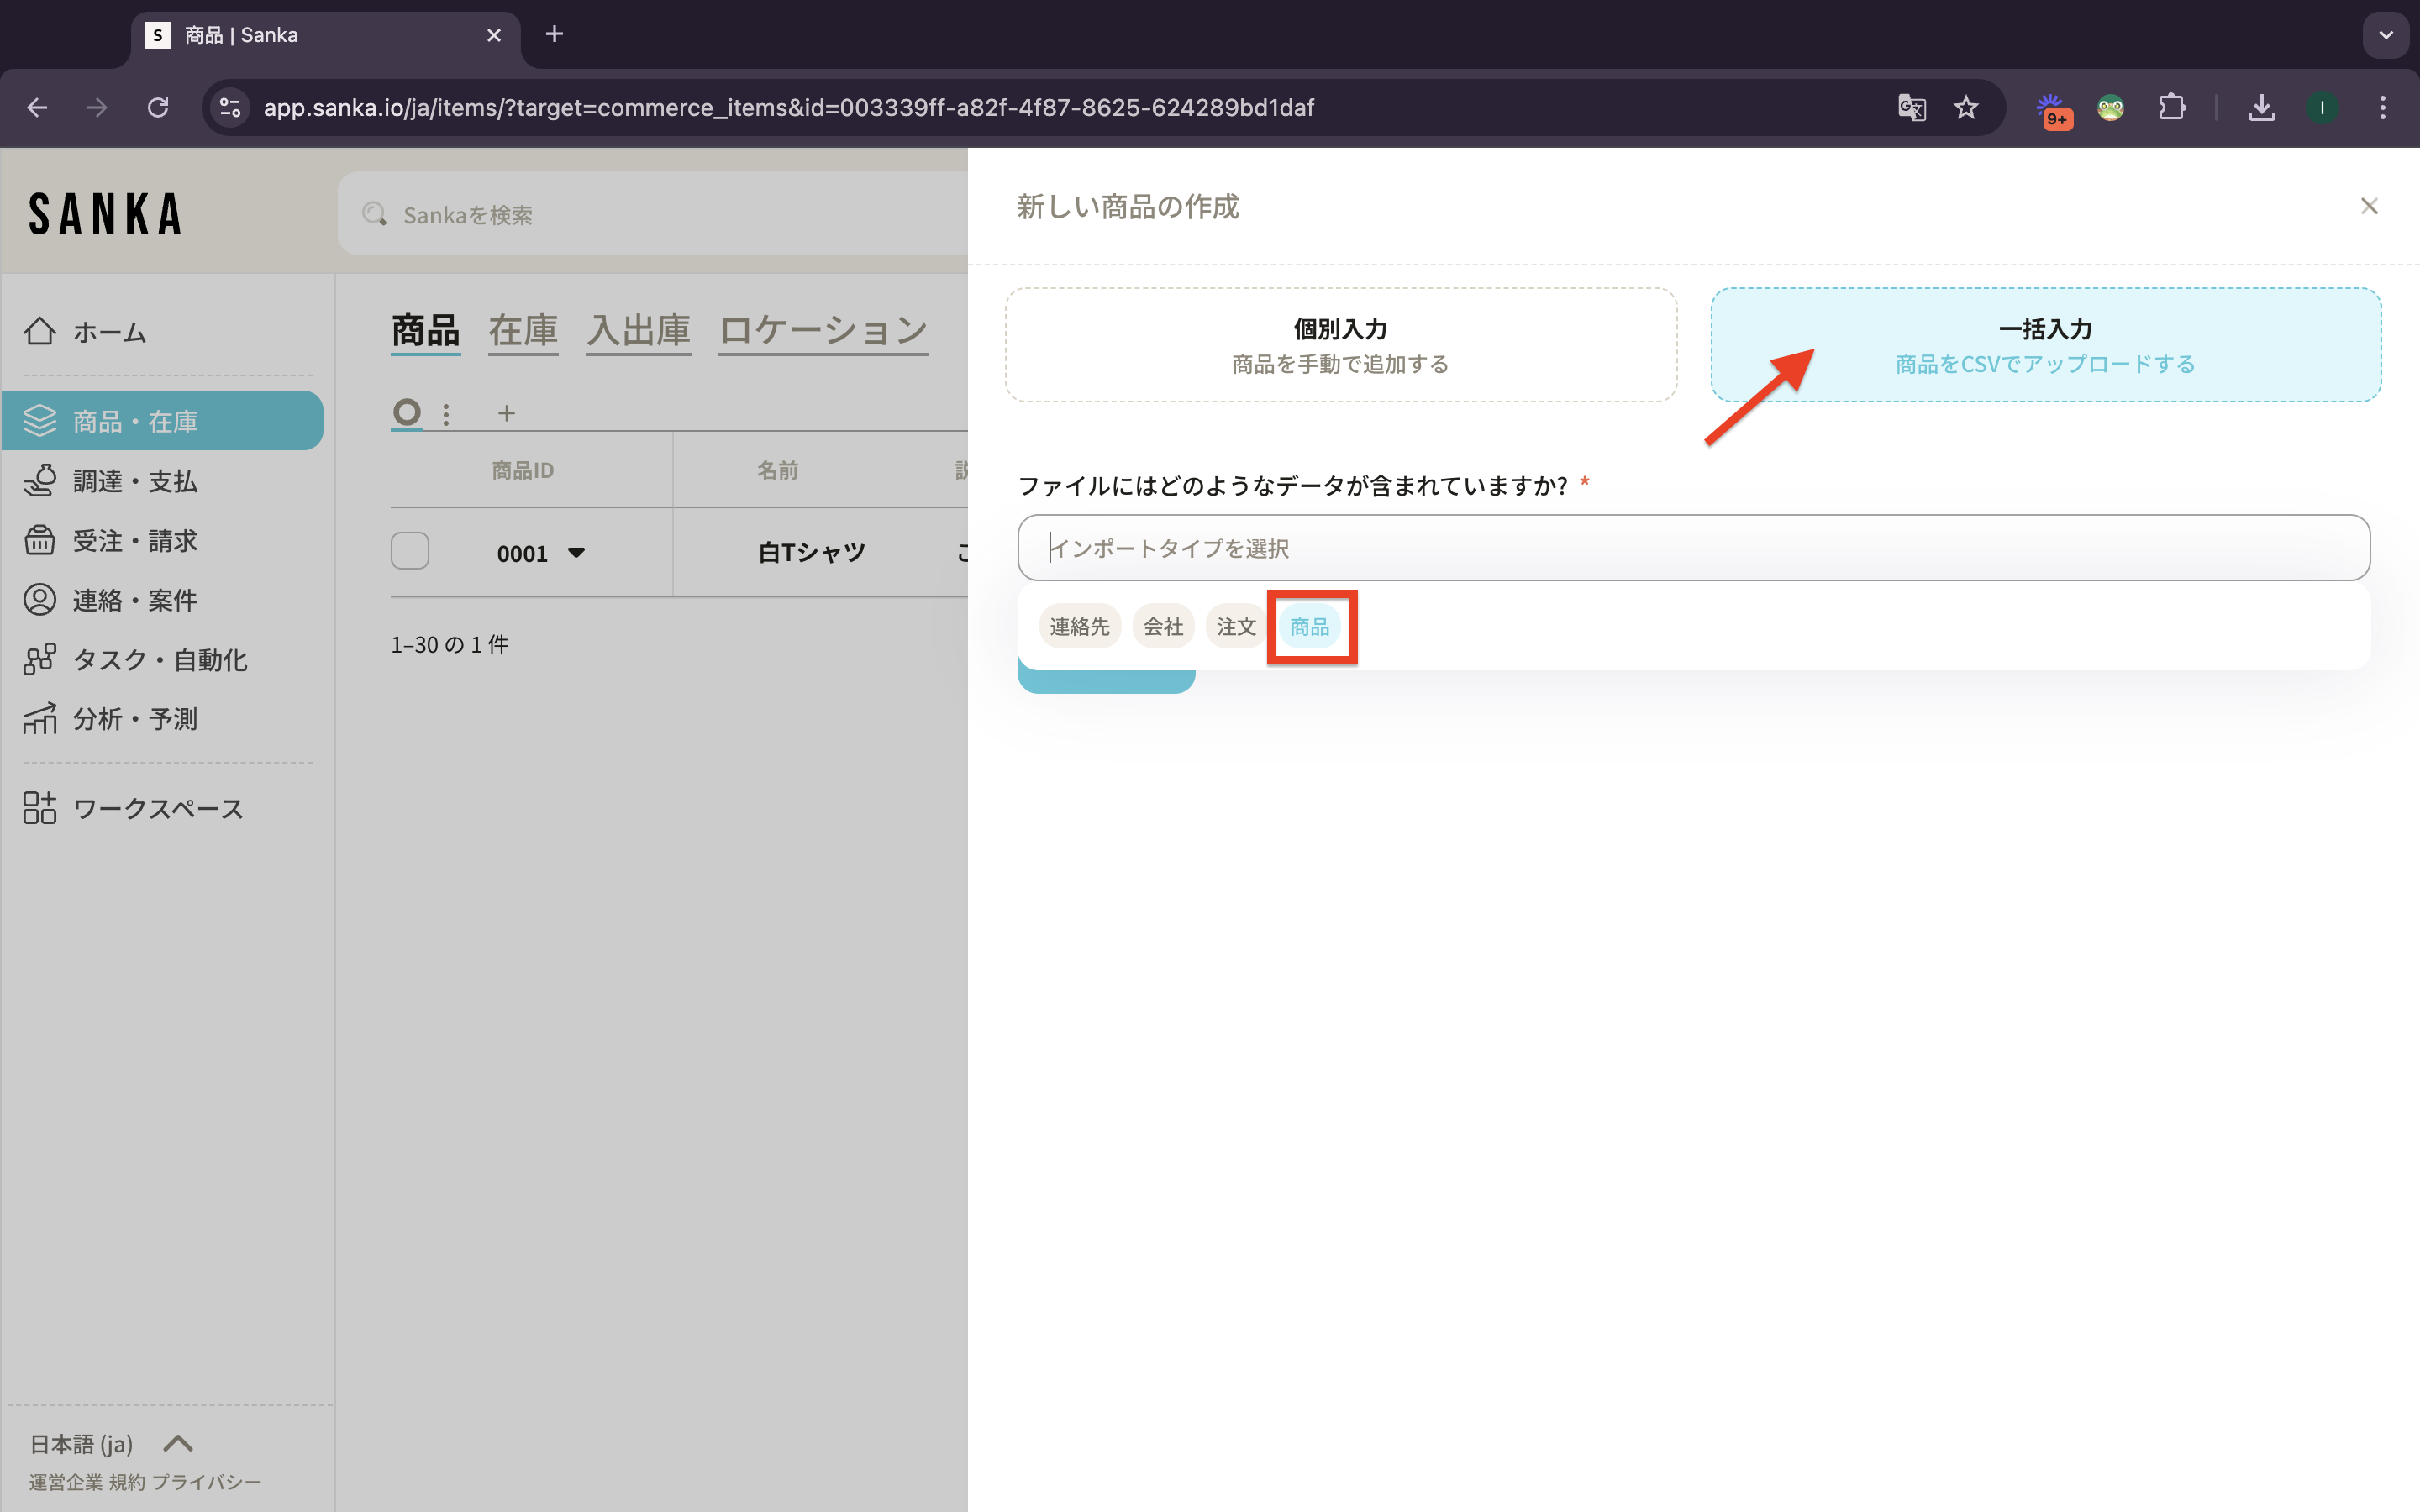Choose 商品 import type tag
The width and height of the screenshot is (2420, 1512).
[1309, 627]
